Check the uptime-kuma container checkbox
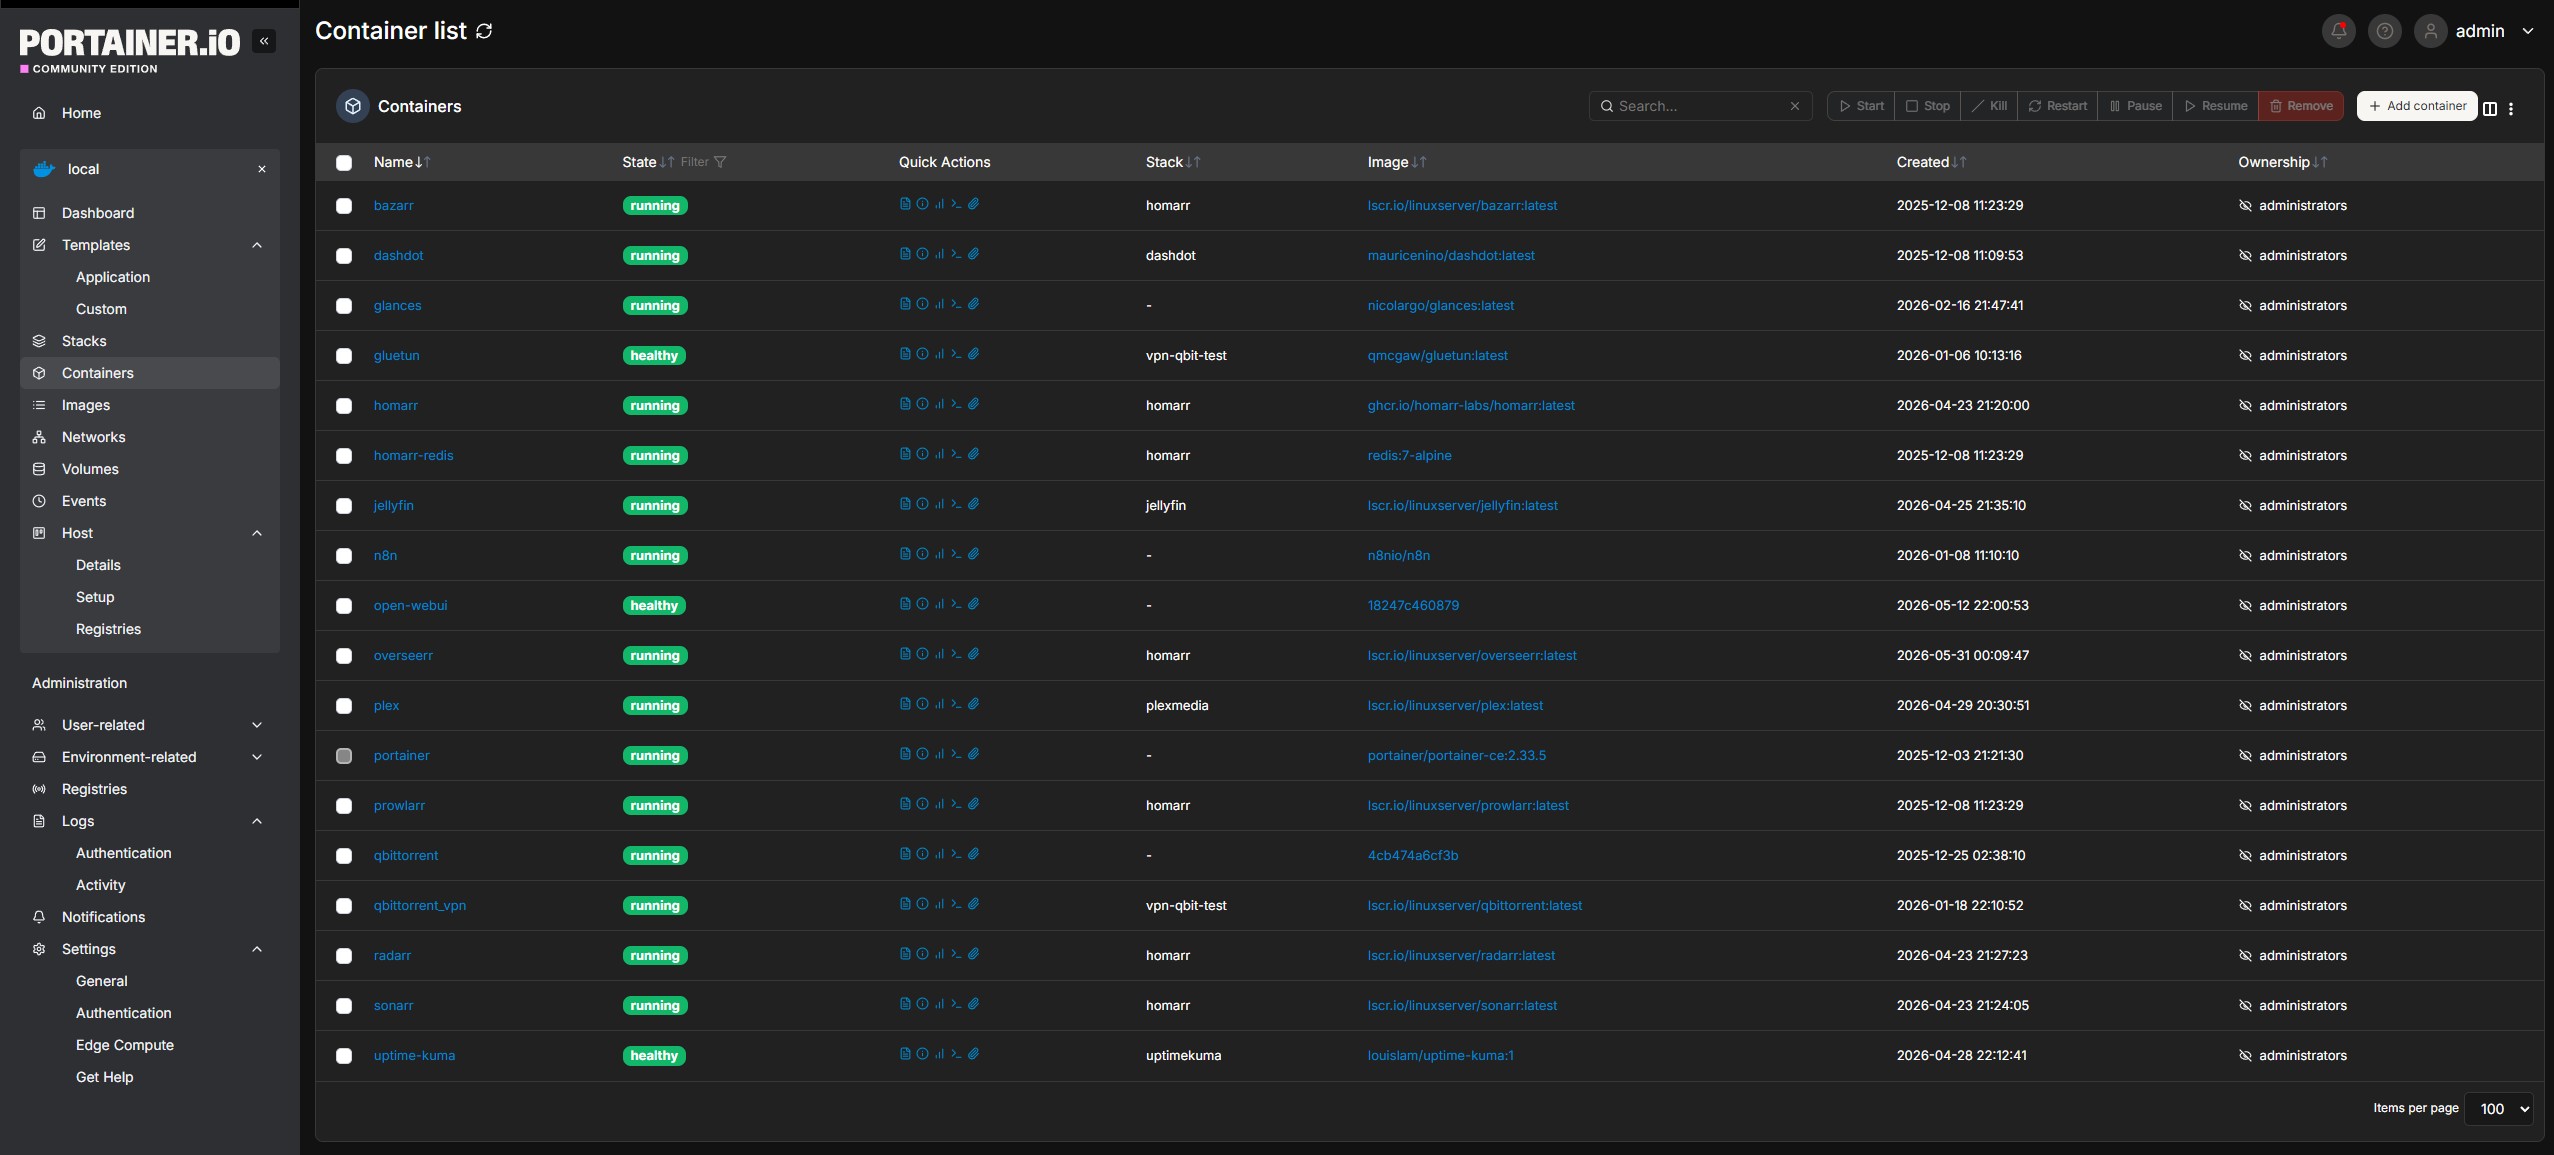2554x1155 pixels. point(344,1056)
